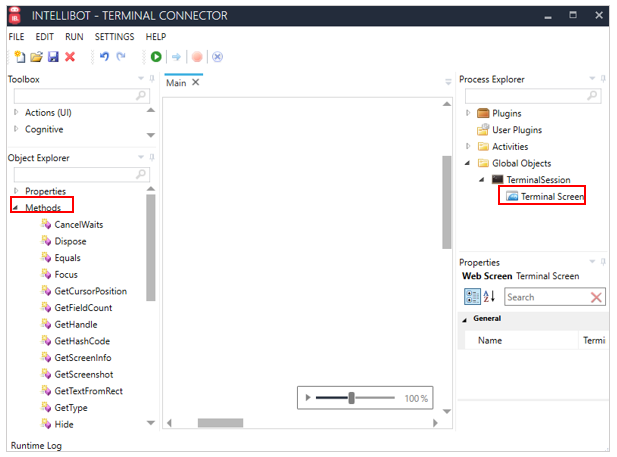Clear properties search with red X

(597, 298)
